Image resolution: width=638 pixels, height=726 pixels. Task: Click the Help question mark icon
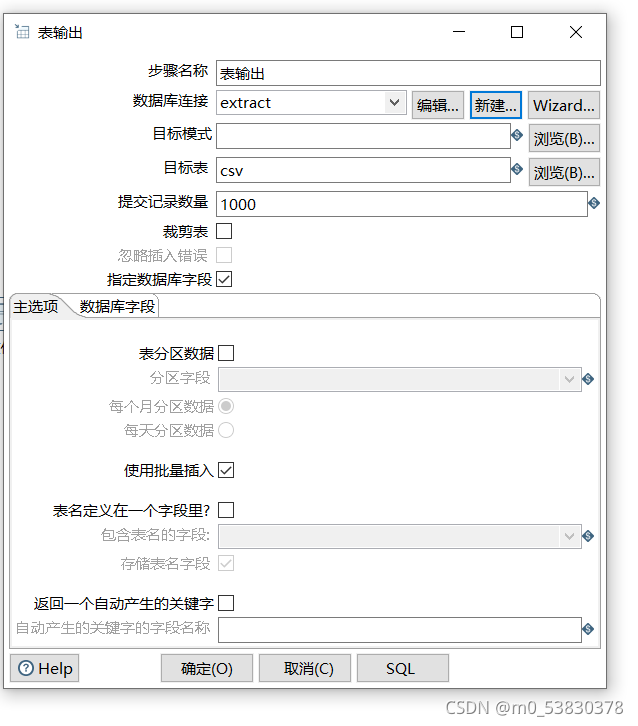(26, 668)
